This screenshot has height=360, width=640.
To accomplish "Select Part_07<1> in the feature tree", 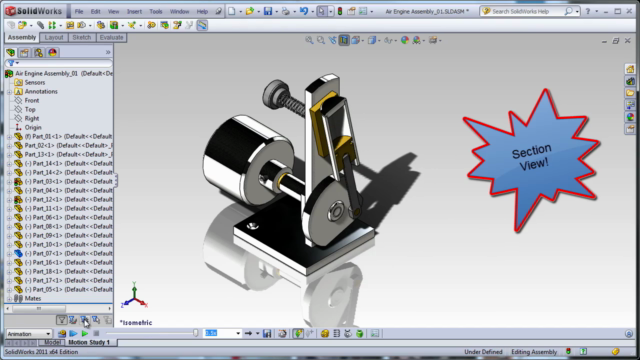I will point(63,253).
